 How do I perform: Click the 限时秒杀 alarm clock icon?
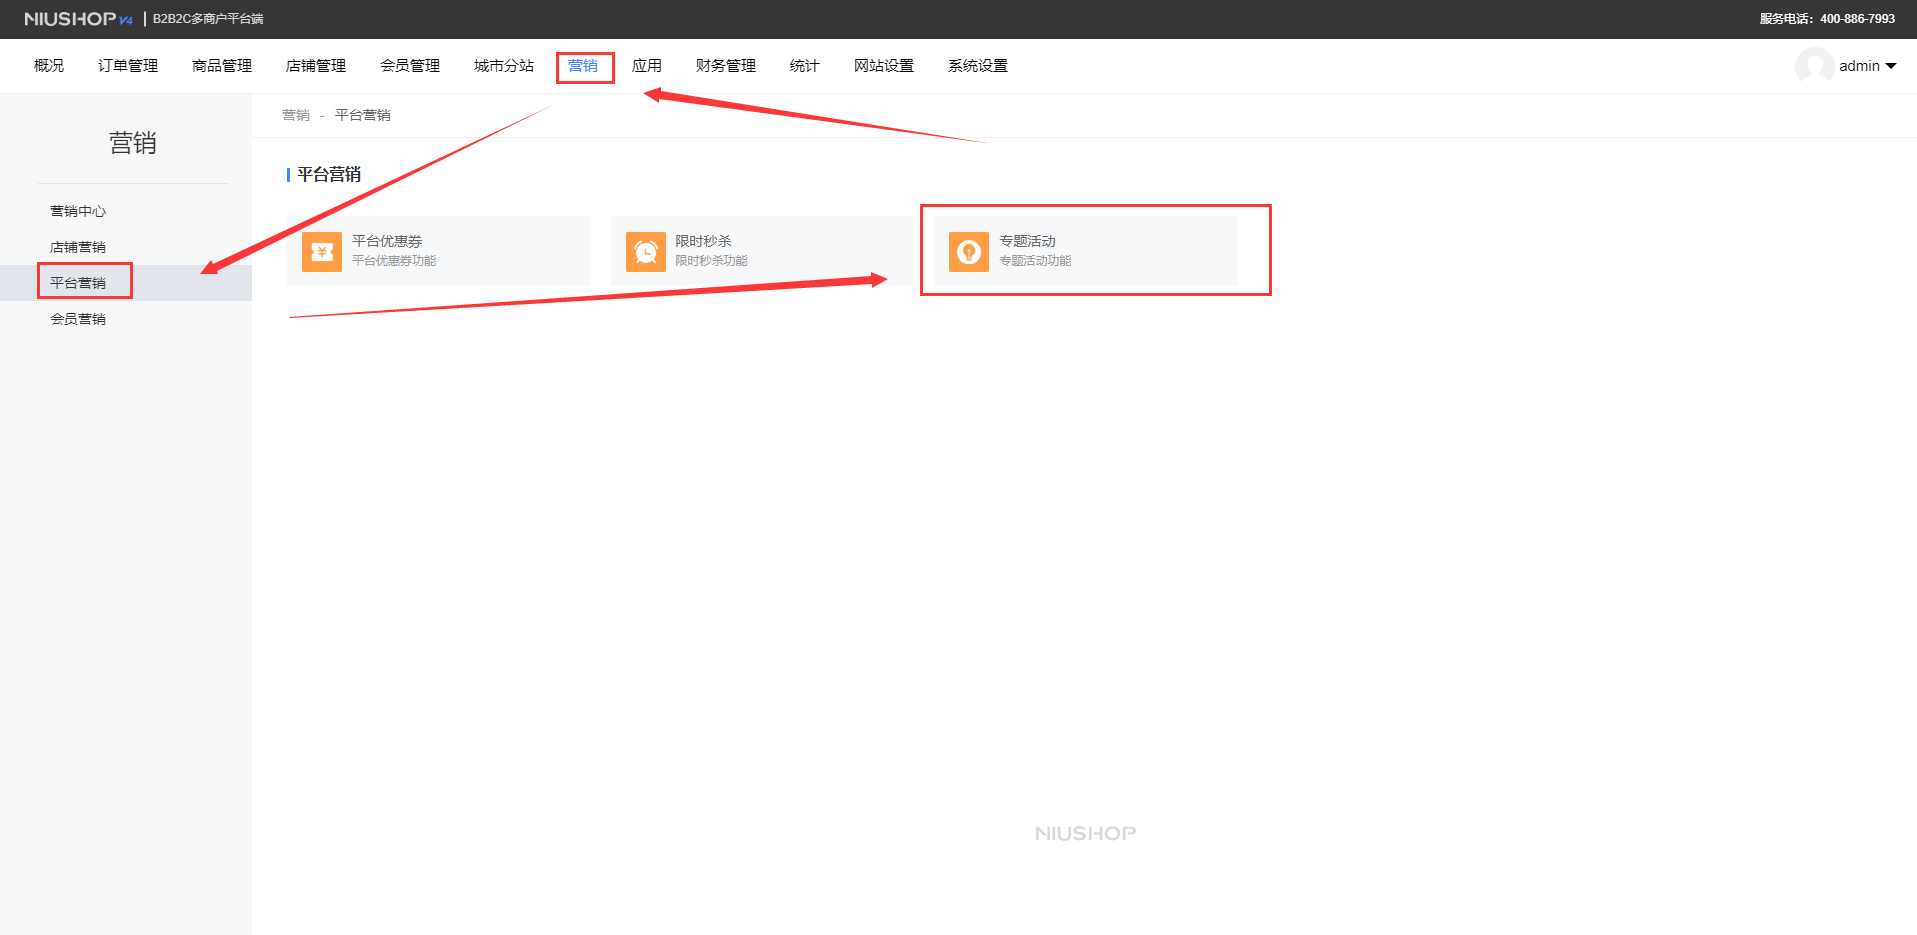[646, 252]
